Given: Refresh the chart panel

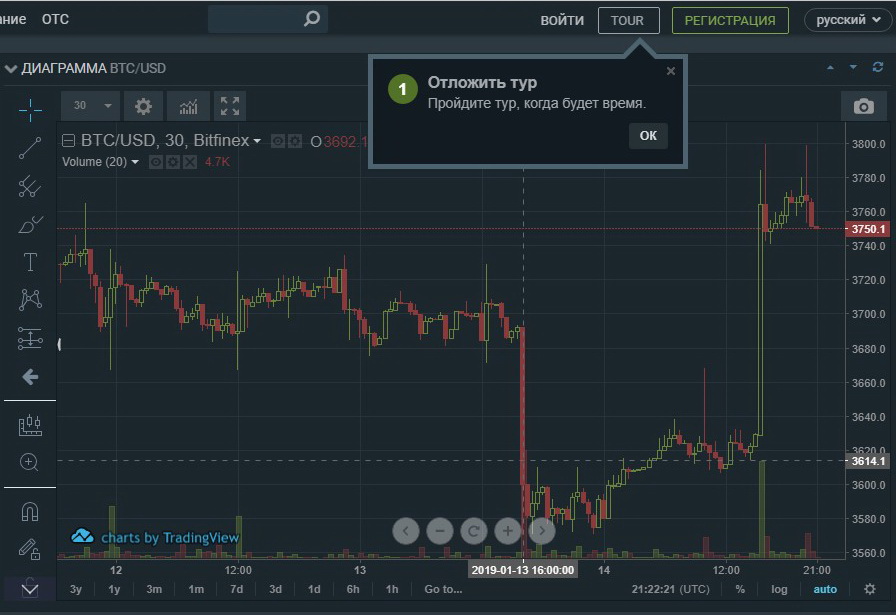Looking at the screenshot, I should 878,67.
